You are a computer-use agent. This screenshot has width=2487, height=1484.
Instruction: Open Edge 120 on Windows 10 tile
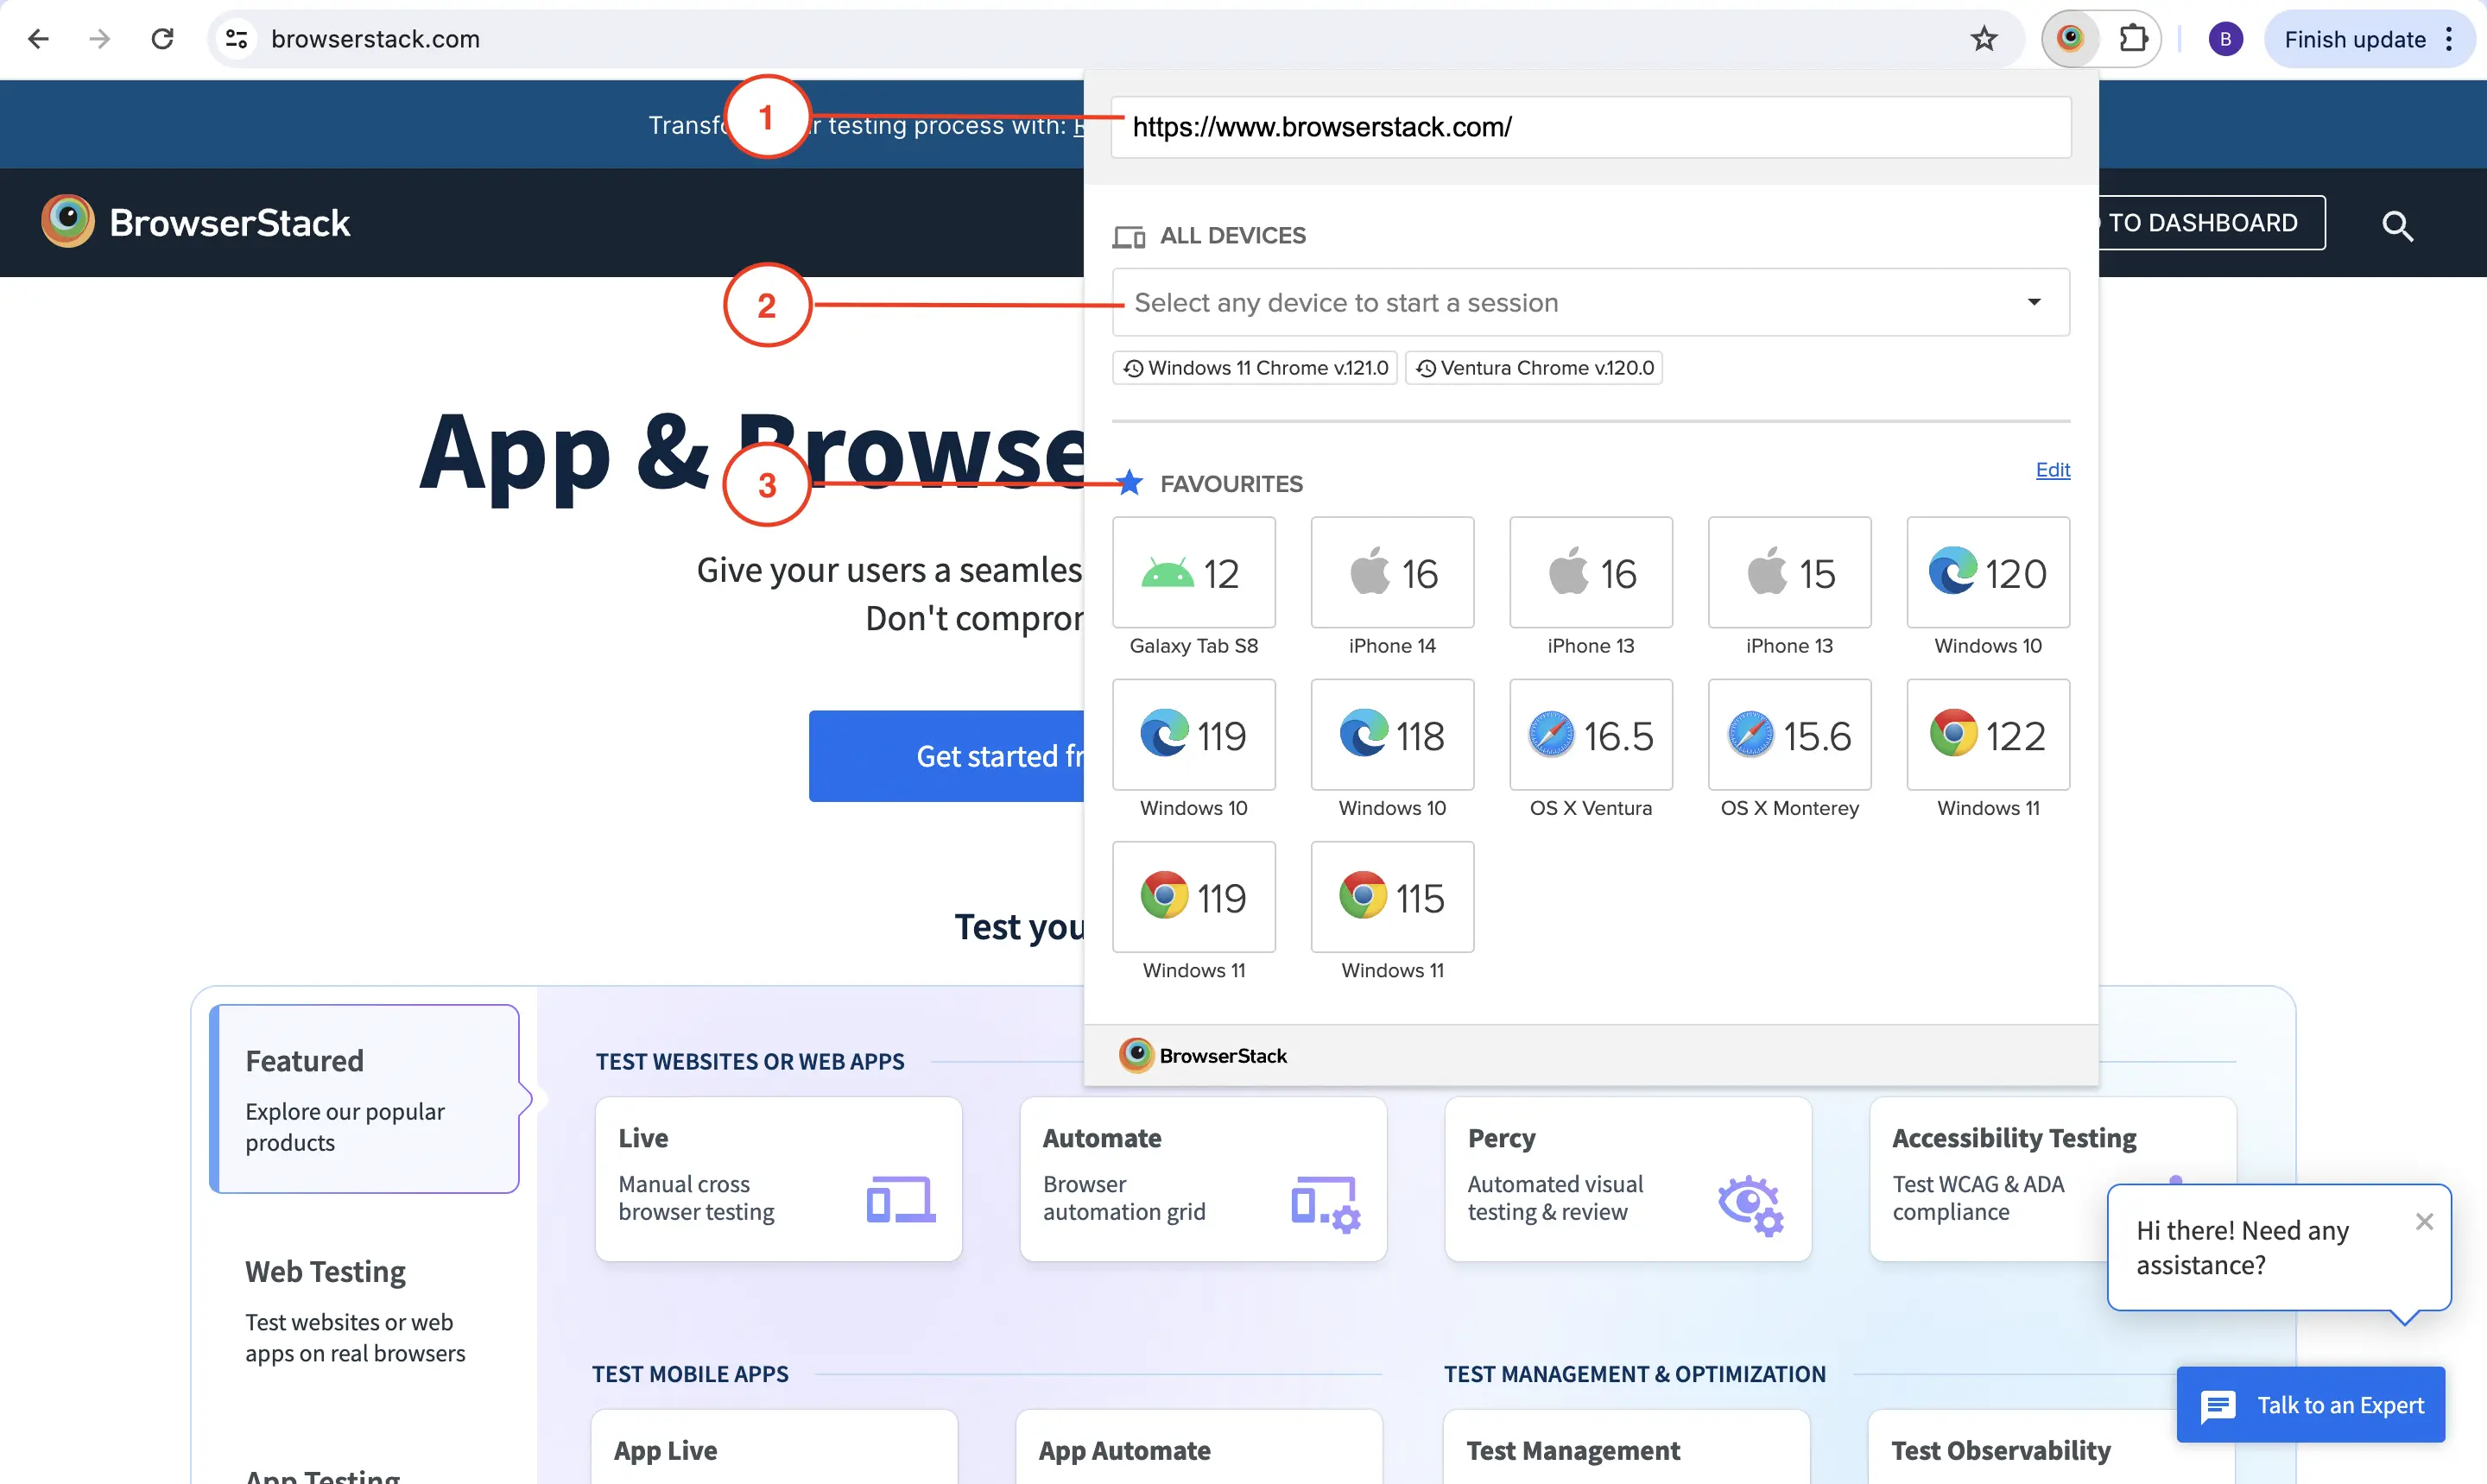pyautogui.click(x=1987, y=573)
